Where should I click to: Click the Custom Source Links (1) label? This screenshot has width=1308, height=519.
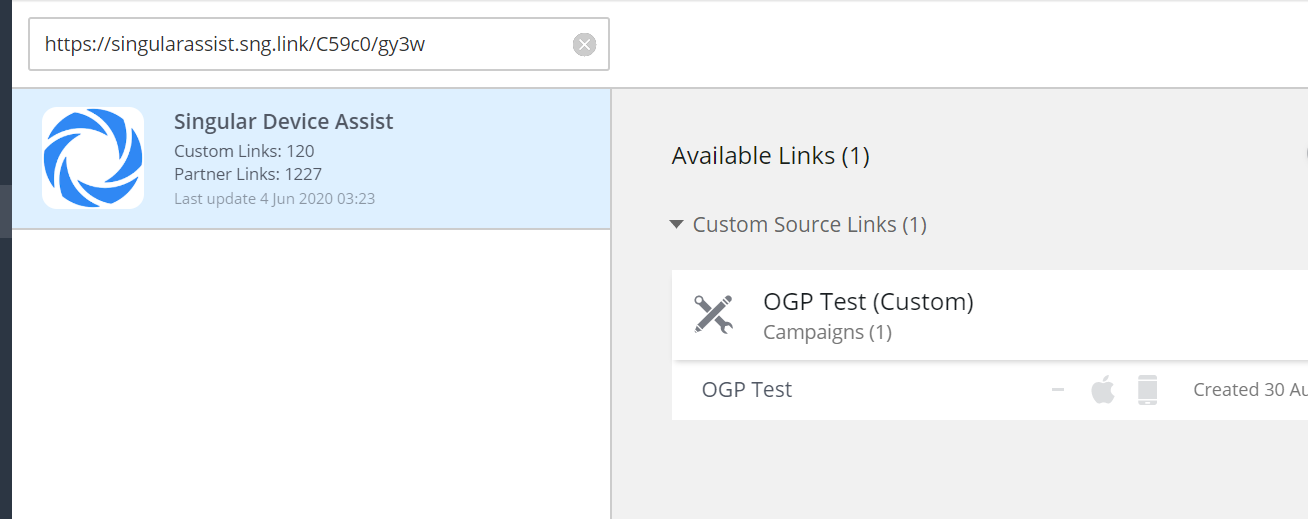[x=809, y=225]
